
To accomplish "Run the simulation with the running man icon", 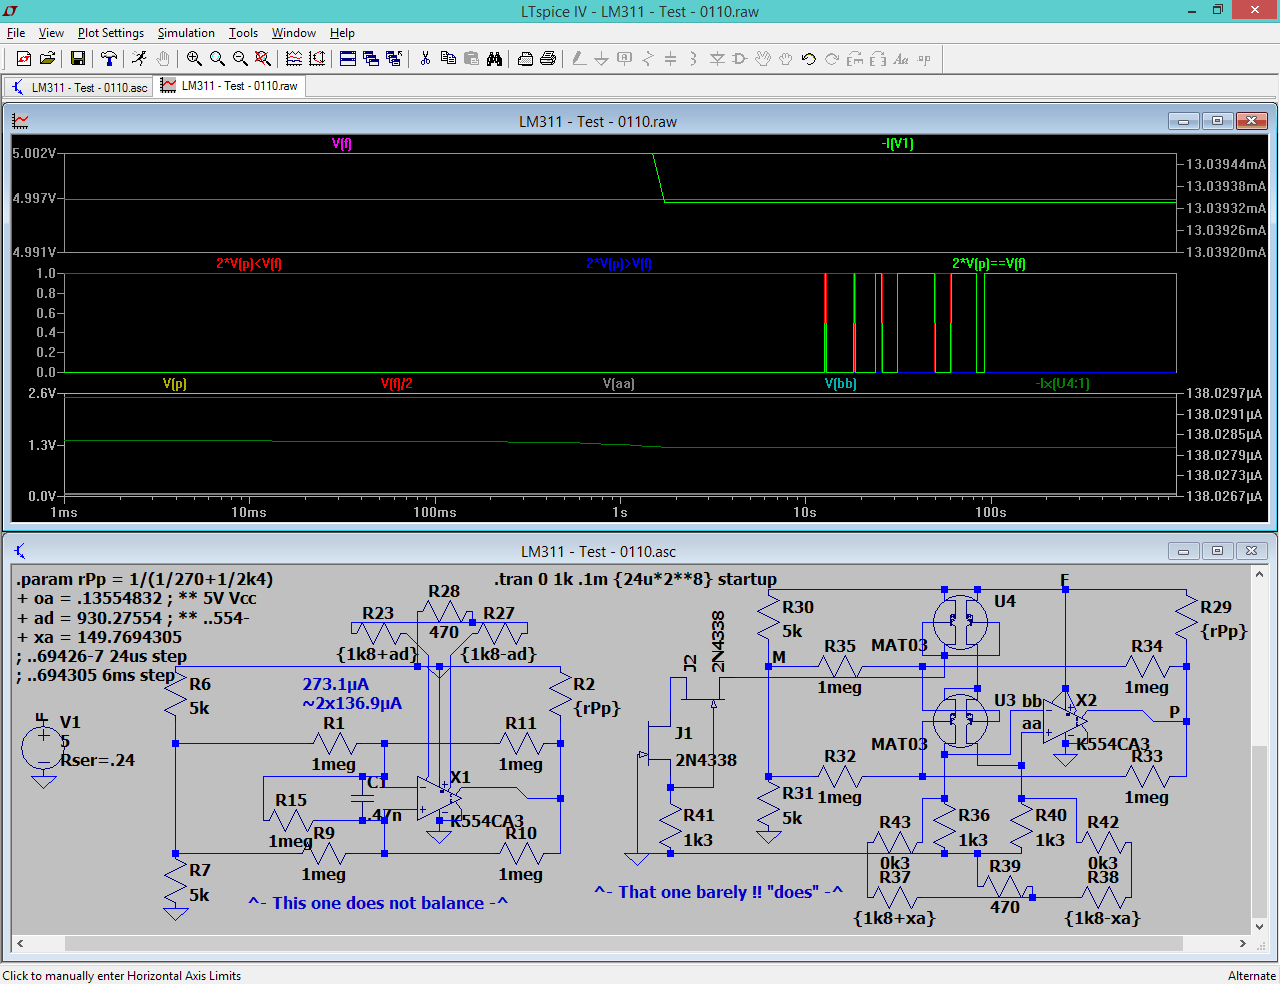I will (139, 59).
